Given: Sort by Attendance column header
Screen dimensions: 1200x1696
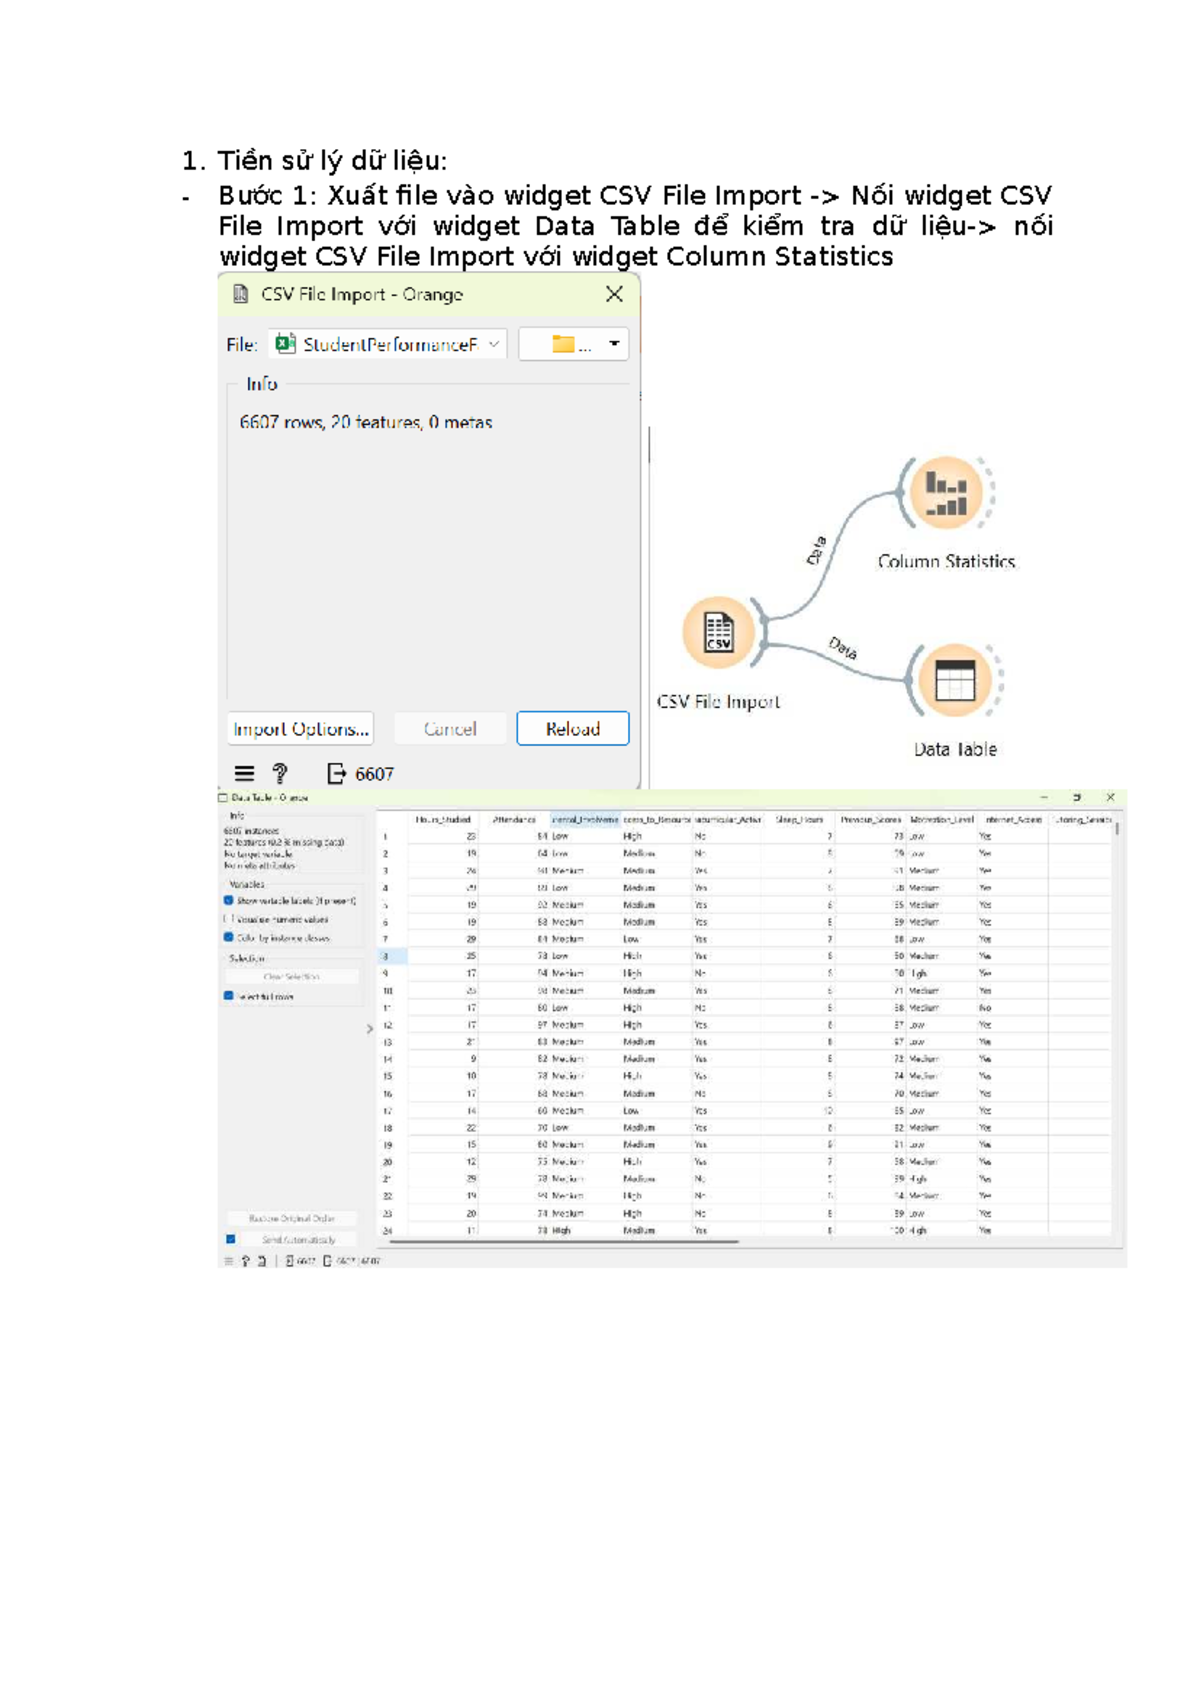Looking at the screenshot, I should click(514, 819).
